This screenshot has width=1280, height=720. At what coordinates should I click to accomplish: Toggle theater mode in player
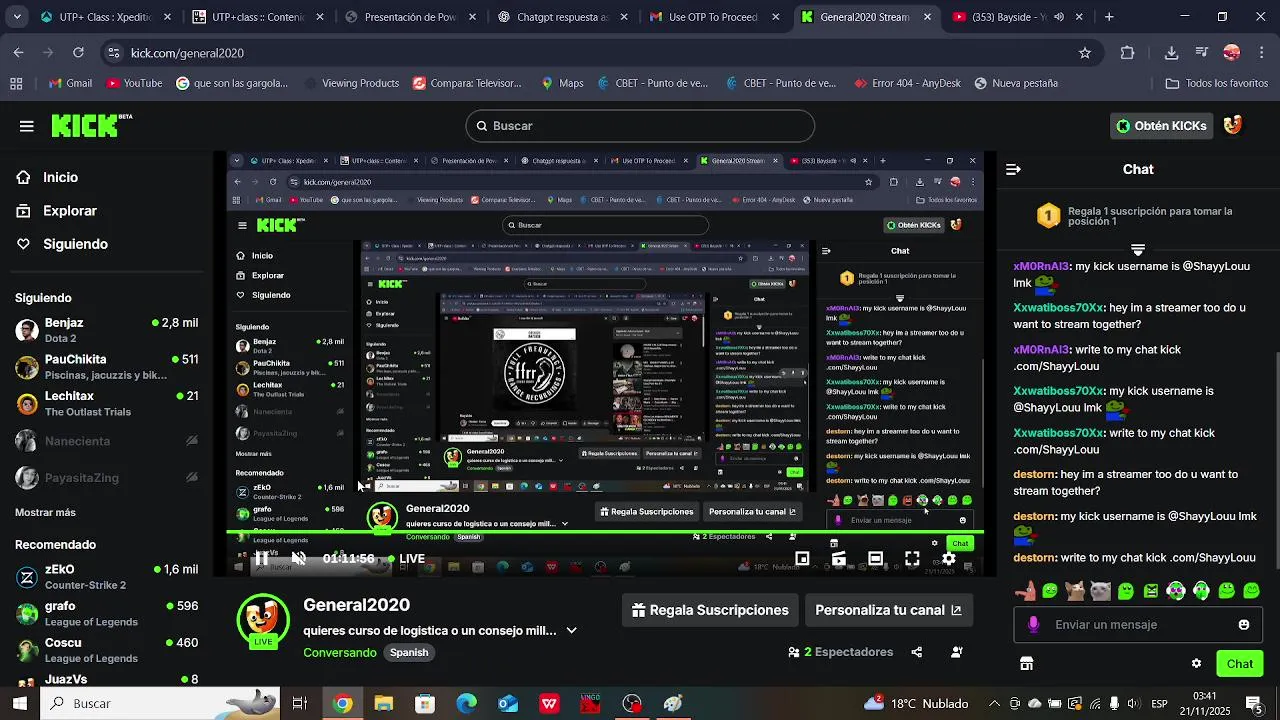click(x=875, y=559)
